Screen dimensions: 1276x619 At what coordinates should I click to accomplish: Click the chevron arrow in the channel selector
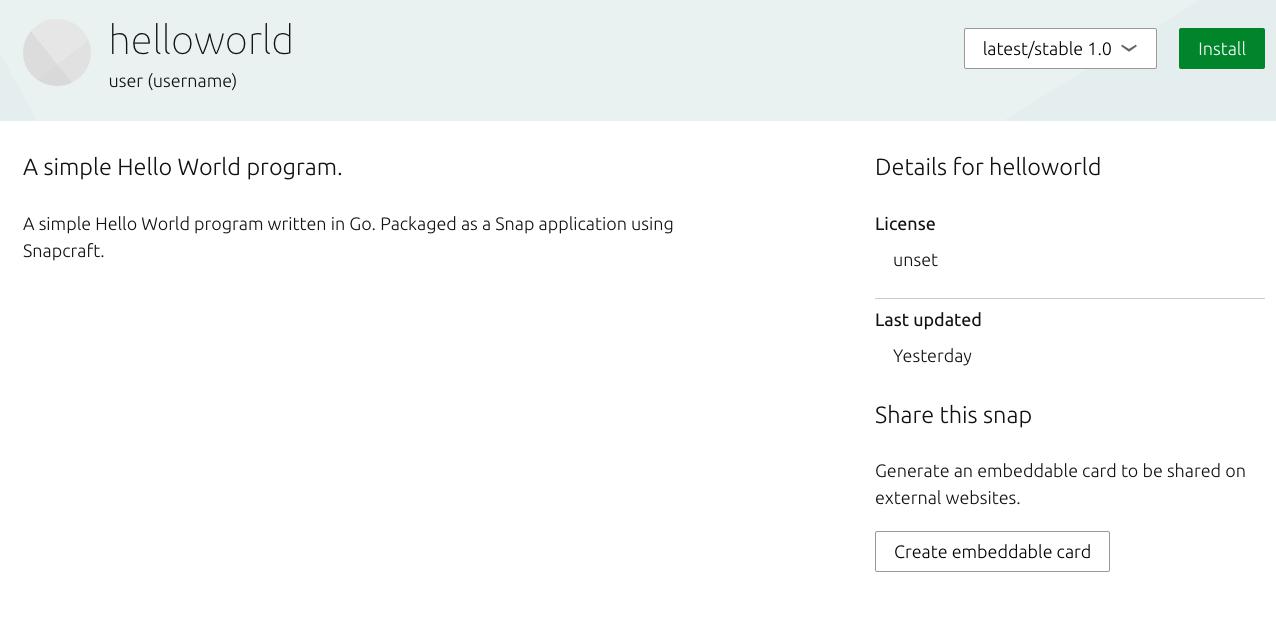1129,49
